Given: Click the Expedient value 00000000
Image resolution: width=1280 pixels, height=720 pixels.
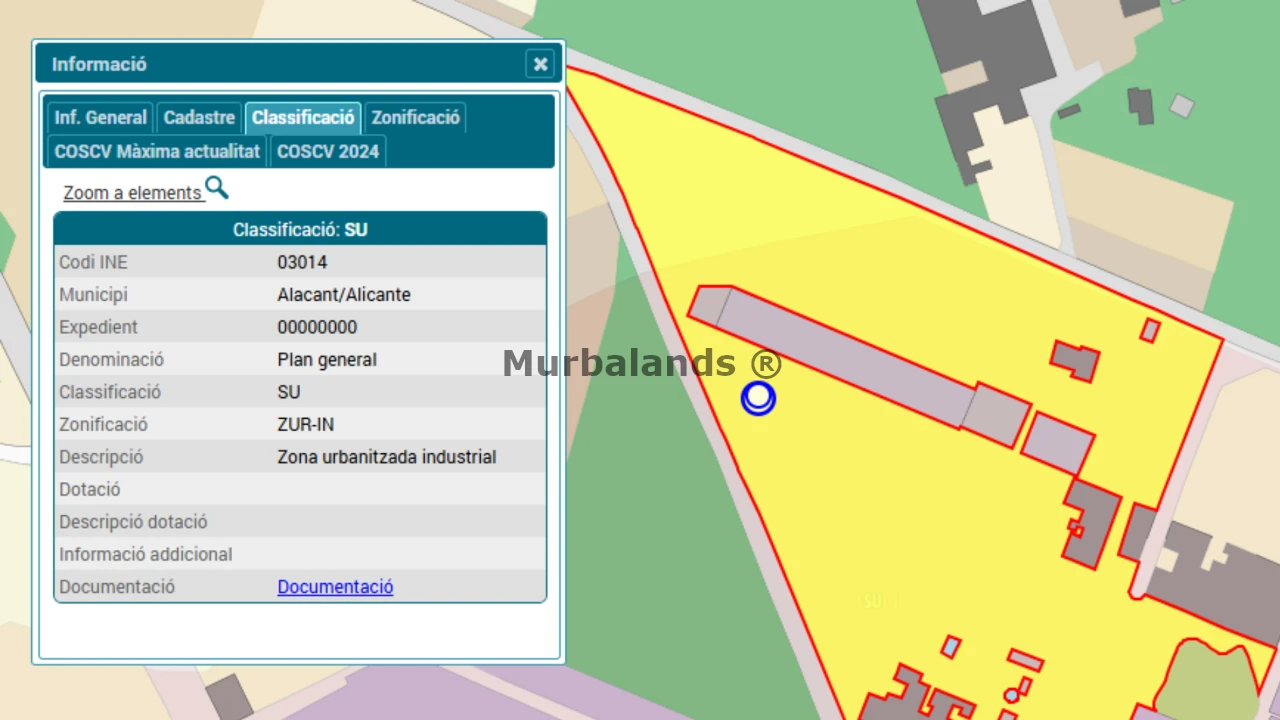Looking at the screenshot, I should [316, 328].
